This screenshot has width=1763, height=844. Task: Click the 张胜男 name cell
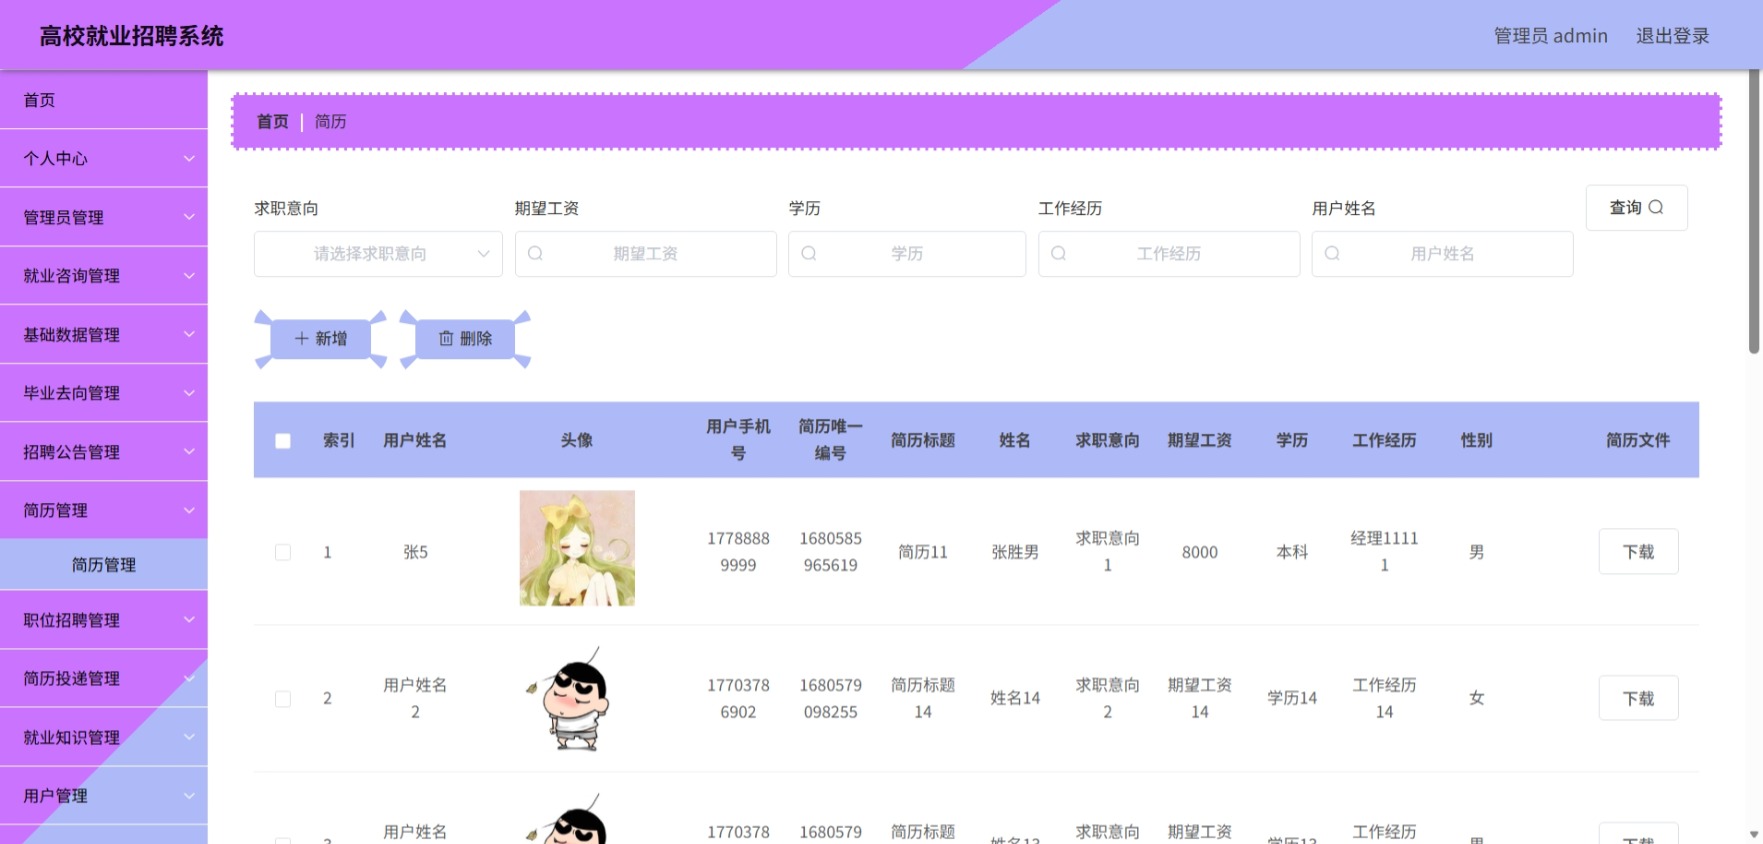(x=1015, y=552)
